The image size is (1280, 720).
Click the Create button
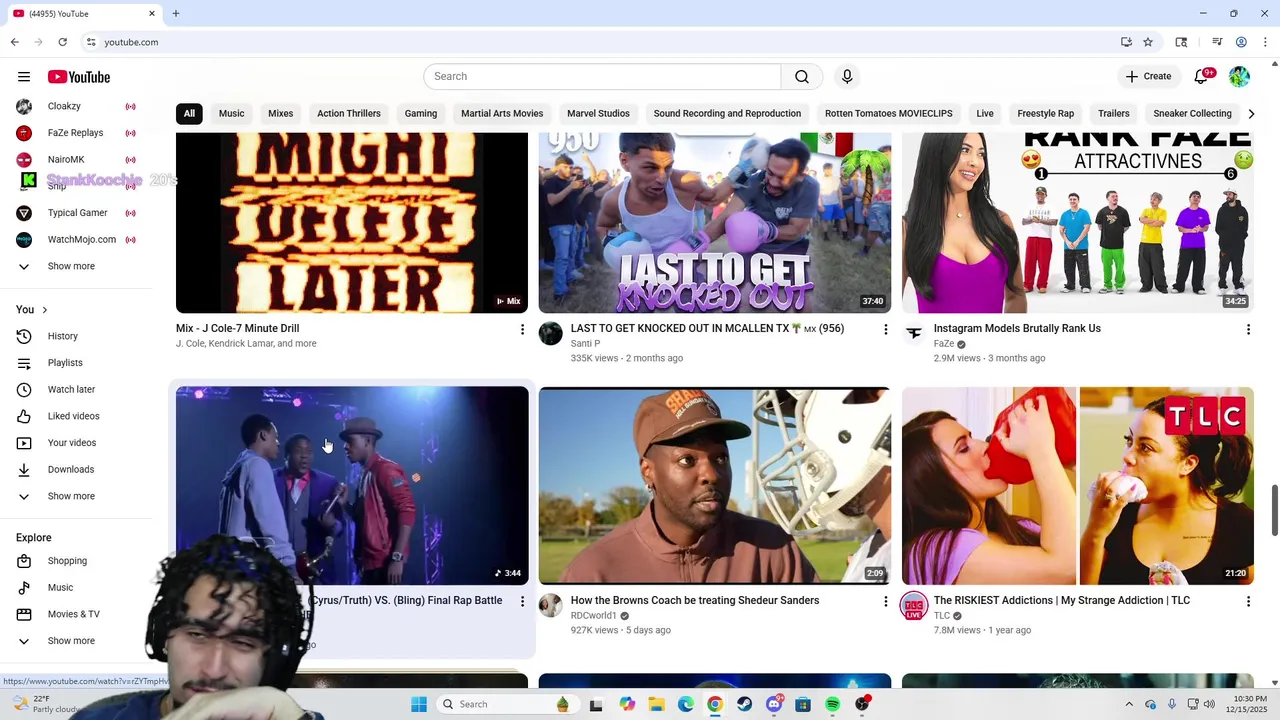(1148, 77)
